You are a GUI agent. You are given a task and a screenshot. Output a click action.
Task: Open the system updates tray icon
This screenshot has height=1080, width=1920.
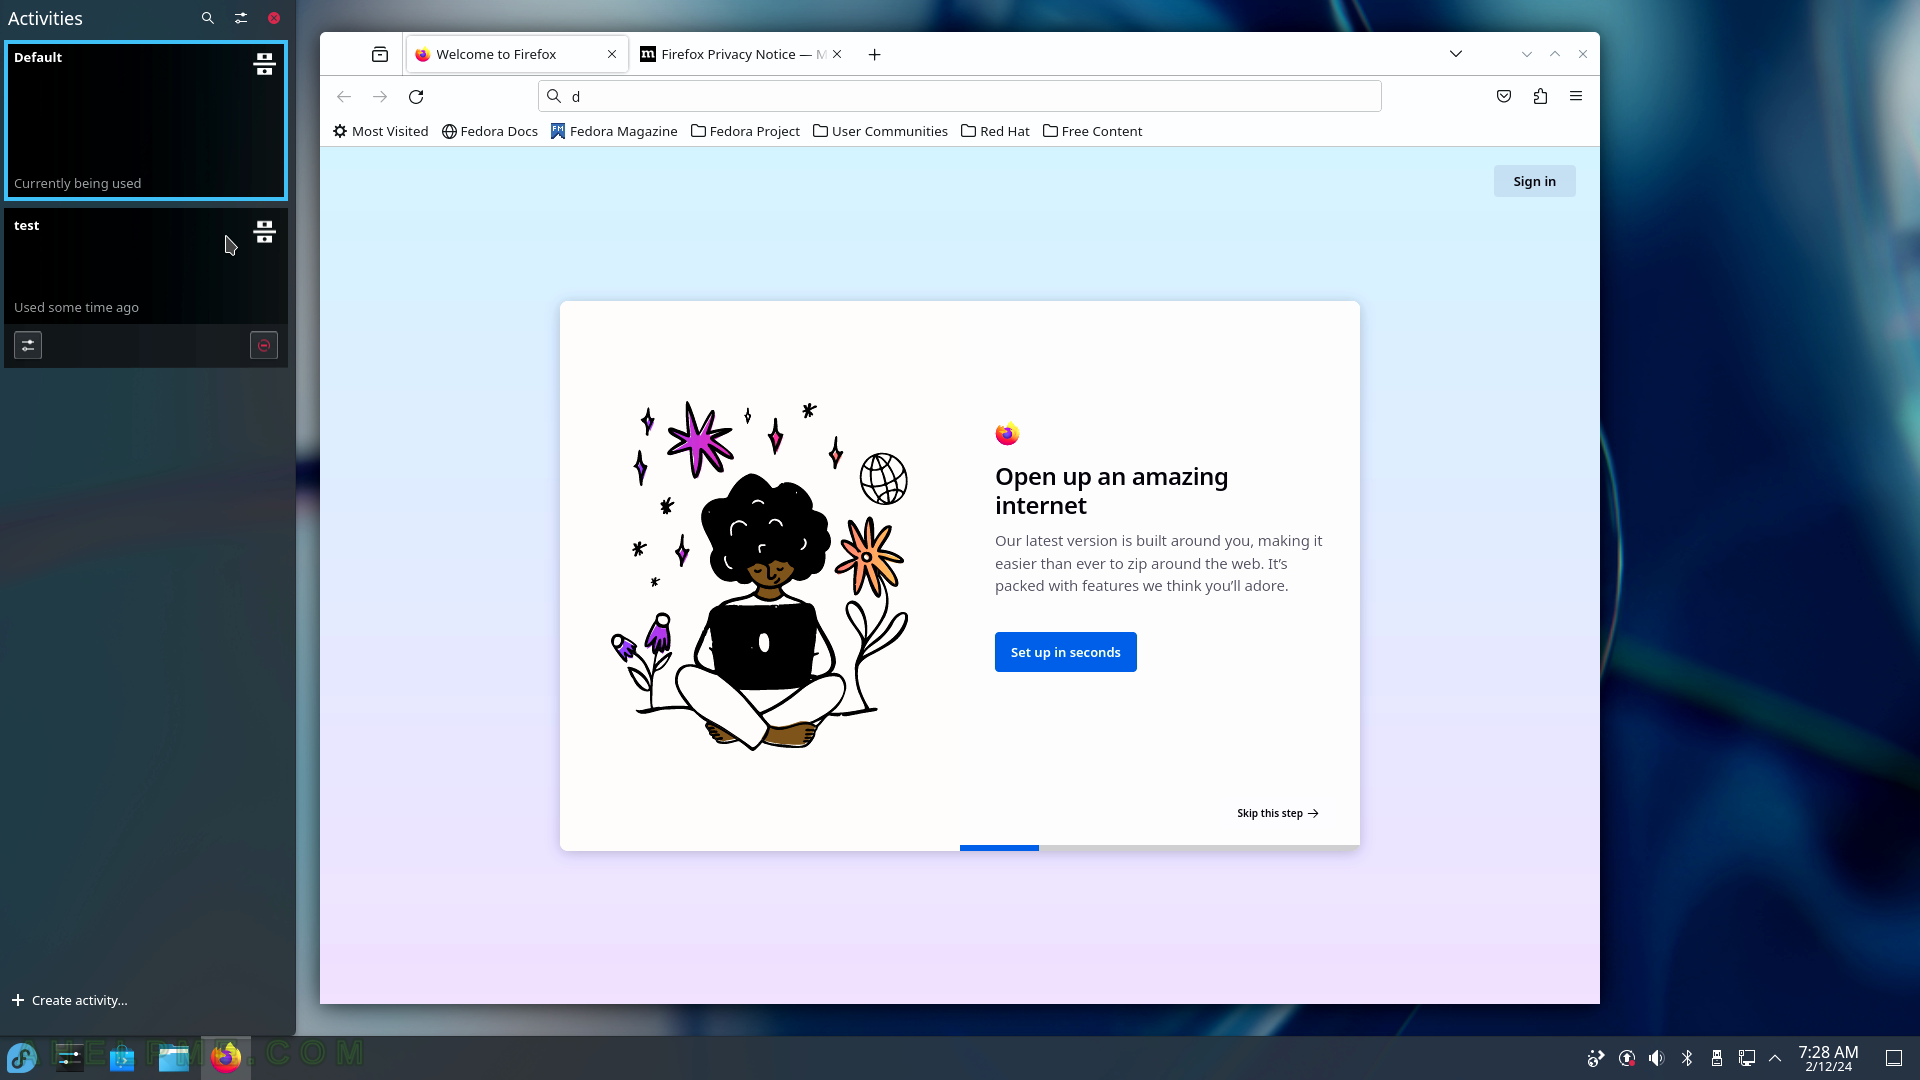click(x=1627, y=1058)
